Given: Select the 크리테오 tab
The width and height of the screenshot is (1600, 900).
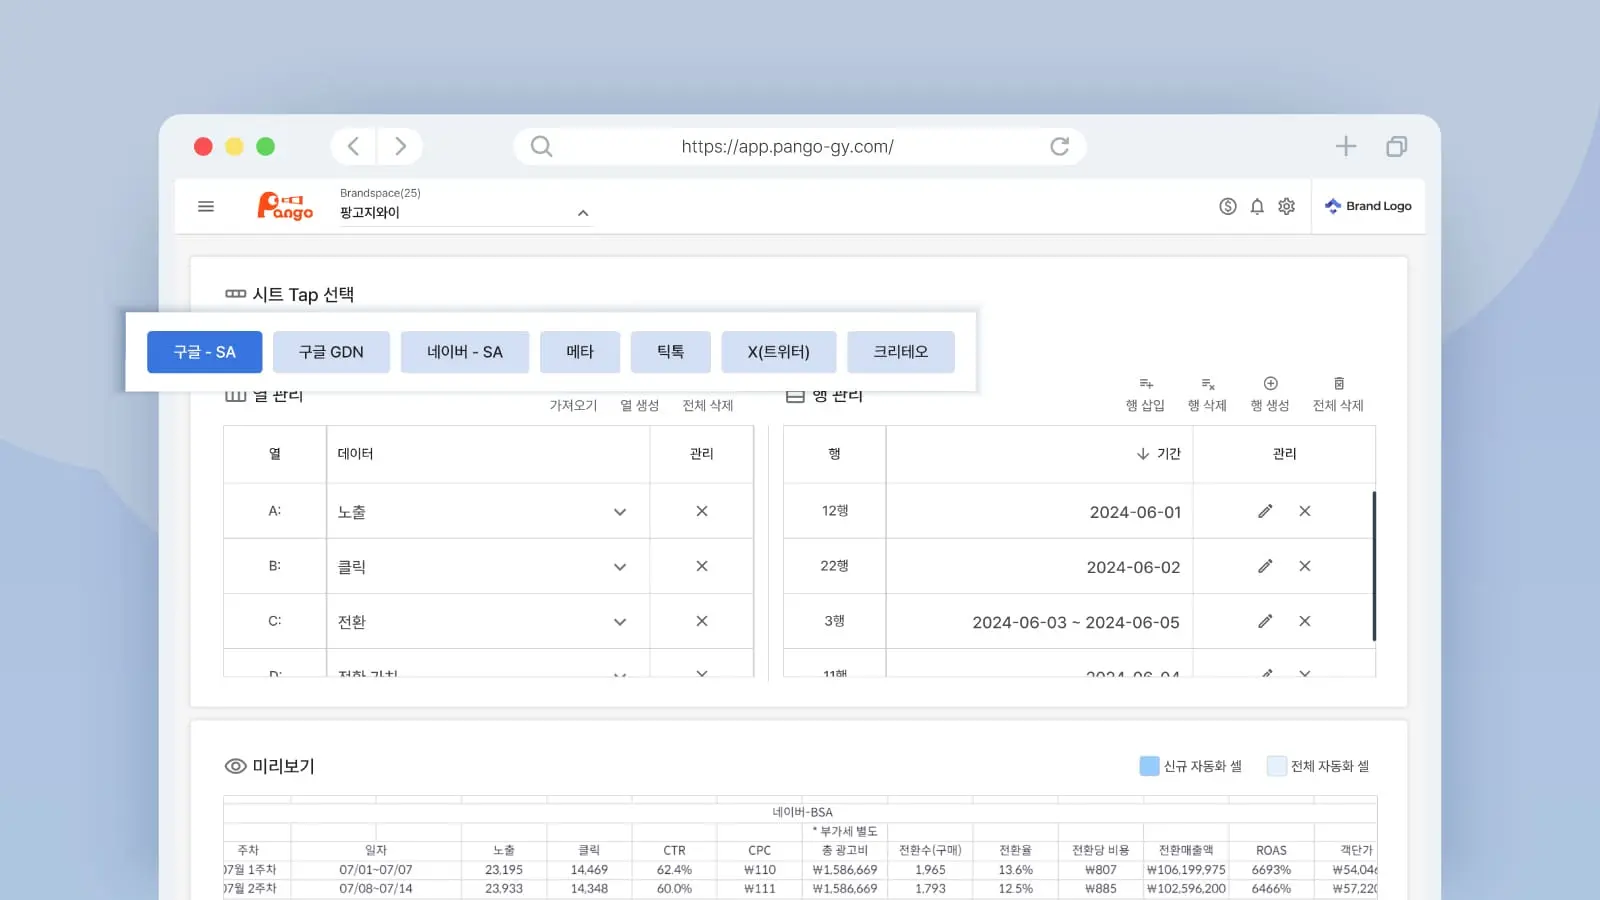Looking at the screenshot, I should [x=900, y=352].
